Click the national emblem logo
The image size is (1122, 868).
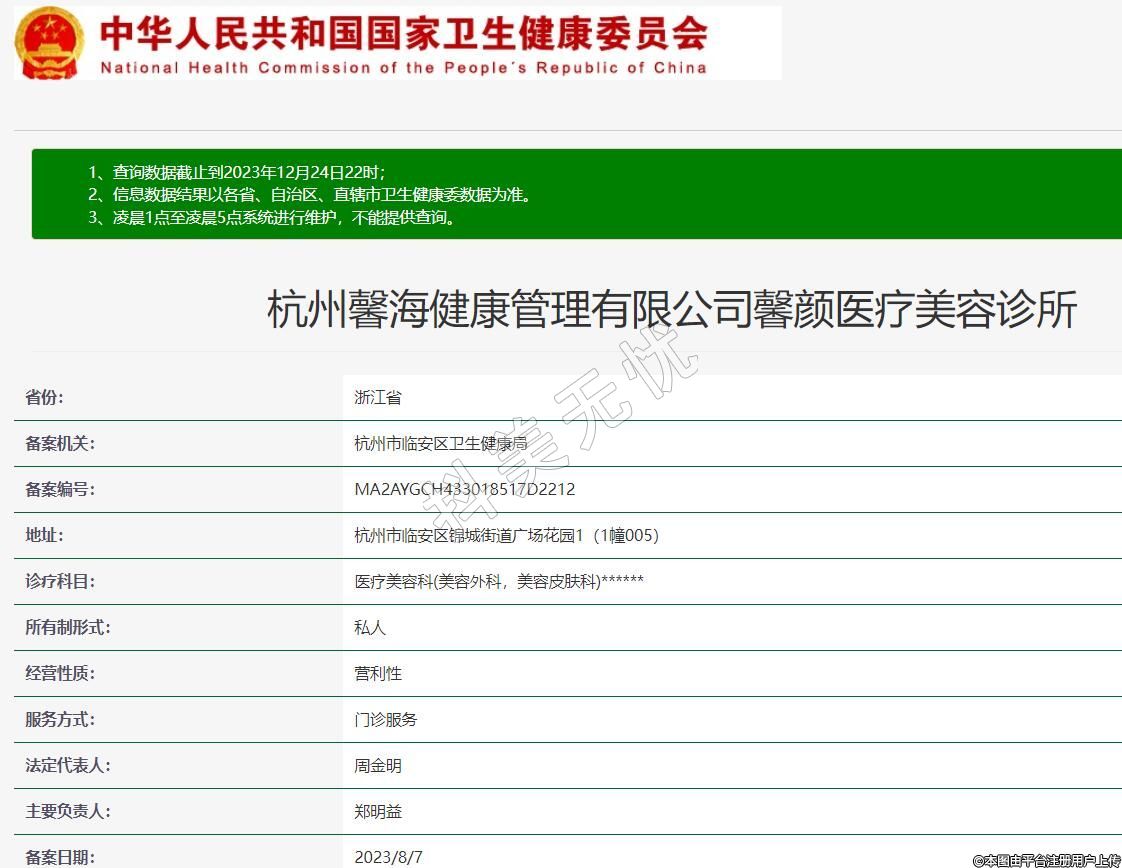[50, 42]
